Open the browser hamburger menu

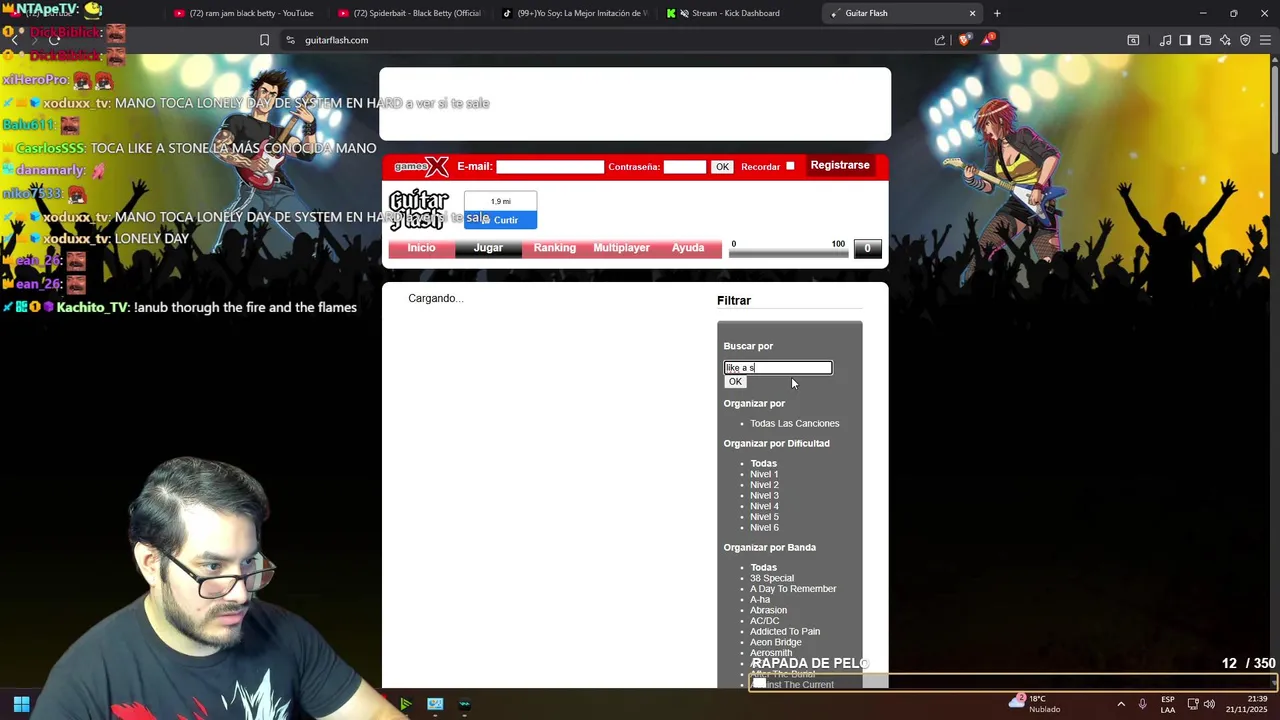coord(1265,40)
